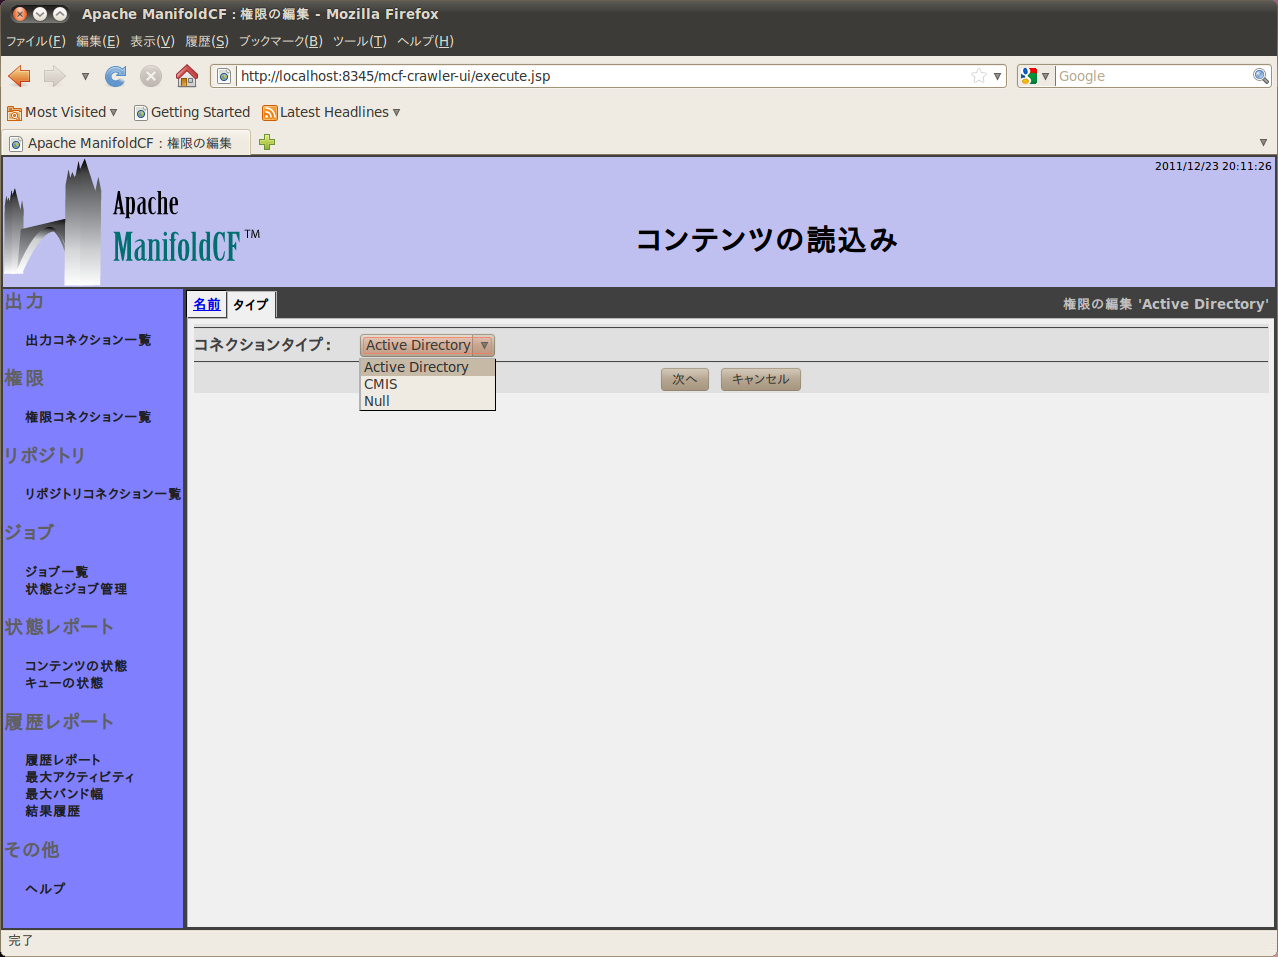Click the bookmark star in URL bar
This screenshot has height=957, width=1278.
coord(978,76)
